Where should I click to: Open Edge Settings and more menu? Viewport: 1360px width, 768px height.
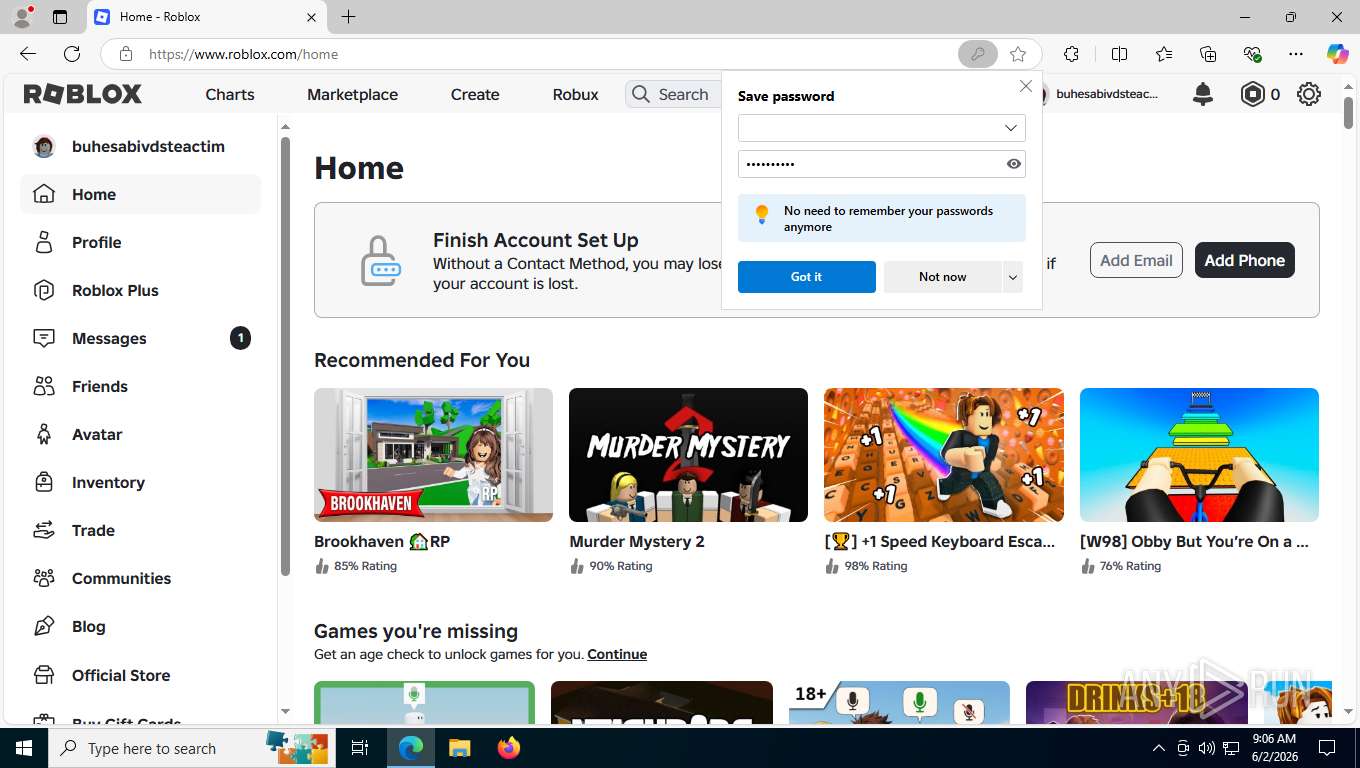pos(1296,54)
